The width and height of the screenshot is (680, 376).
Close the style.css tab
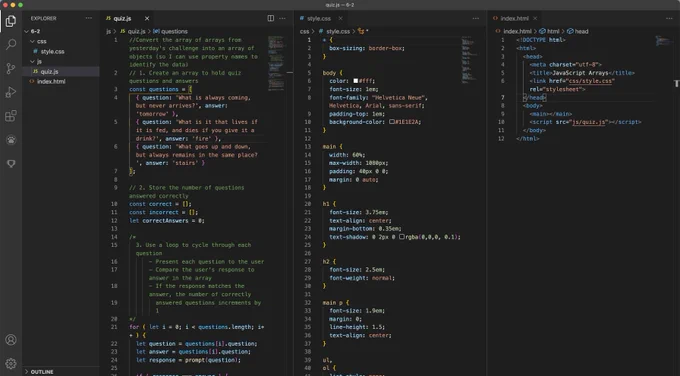point(340,18)
